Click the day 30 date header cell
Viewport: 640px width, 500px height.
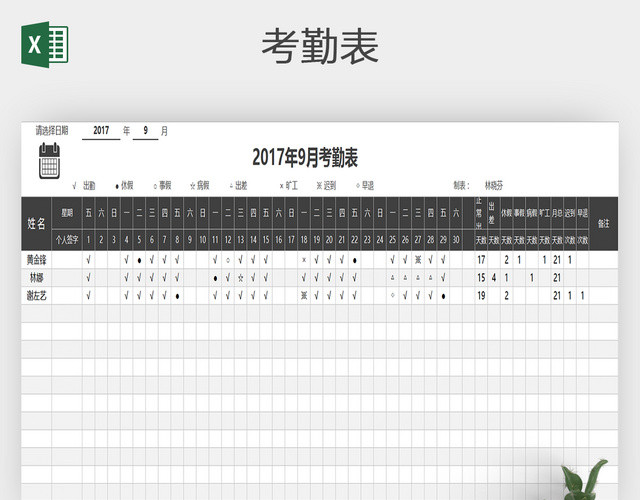456,240
